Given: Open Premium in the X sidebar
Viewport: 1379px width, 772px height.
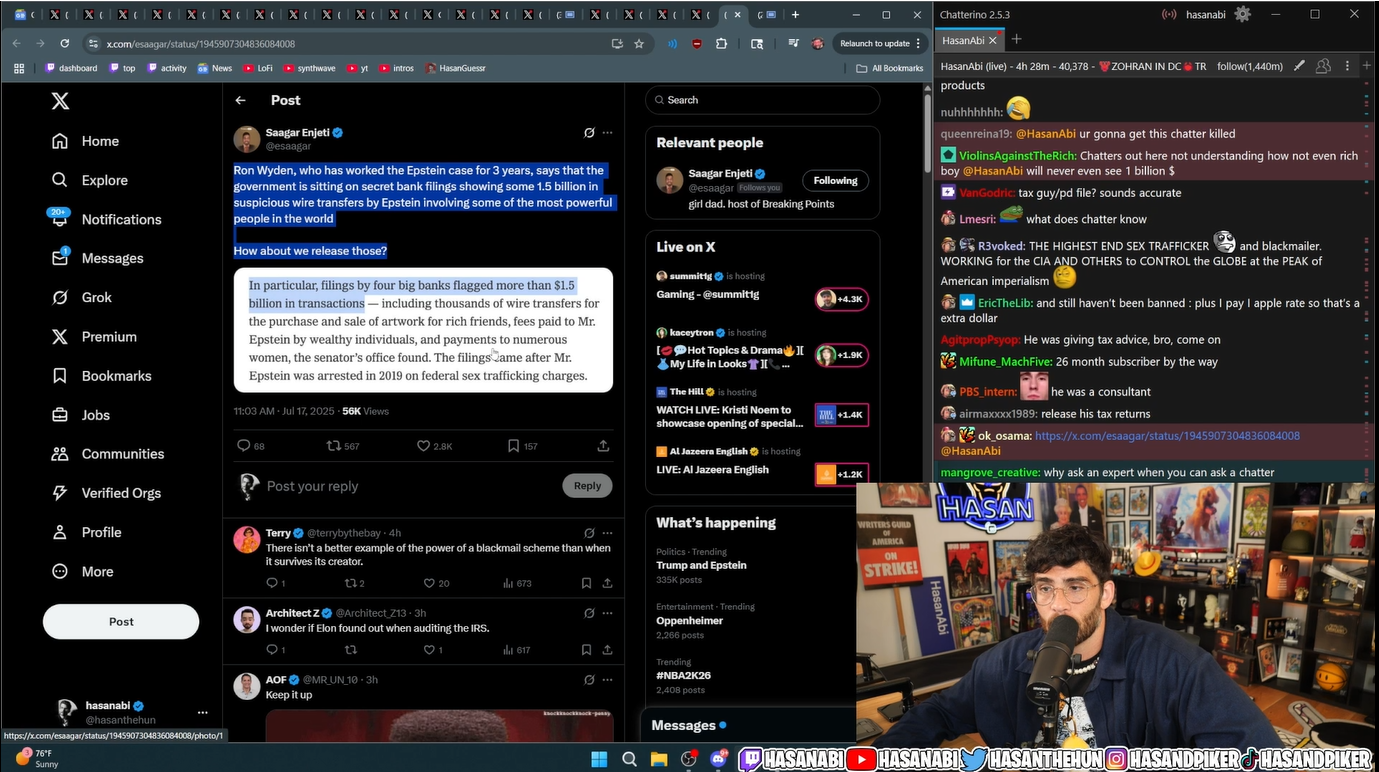Looking at the screenshot, I should (x=94, y=337).
